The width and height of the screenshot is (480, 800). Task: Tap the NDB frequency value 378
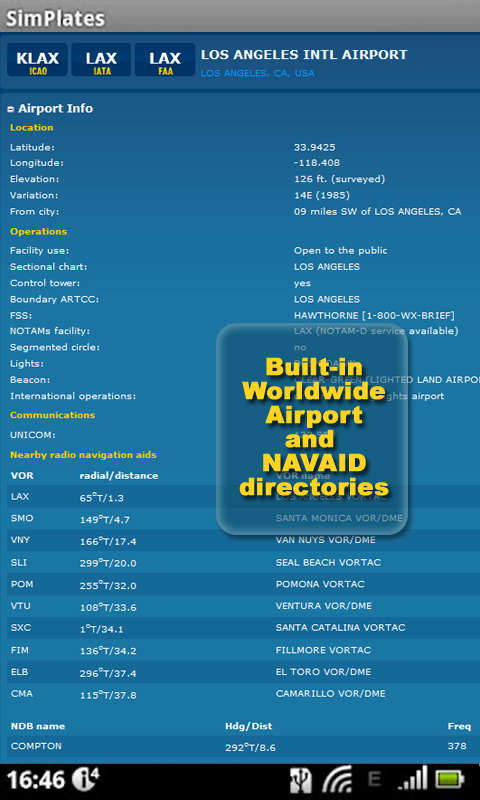pos(457,746)
